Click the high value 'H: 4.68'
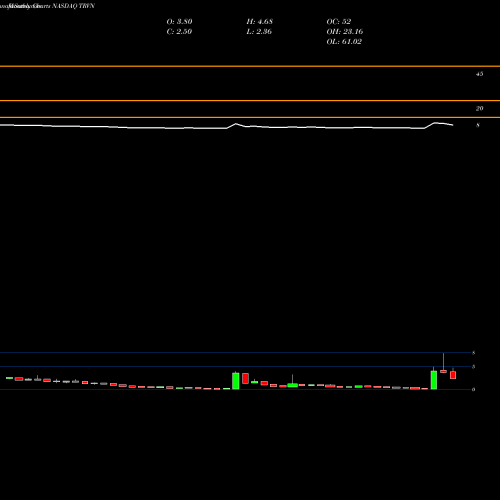This screenshot has height=500, width=500. [260, 22]
